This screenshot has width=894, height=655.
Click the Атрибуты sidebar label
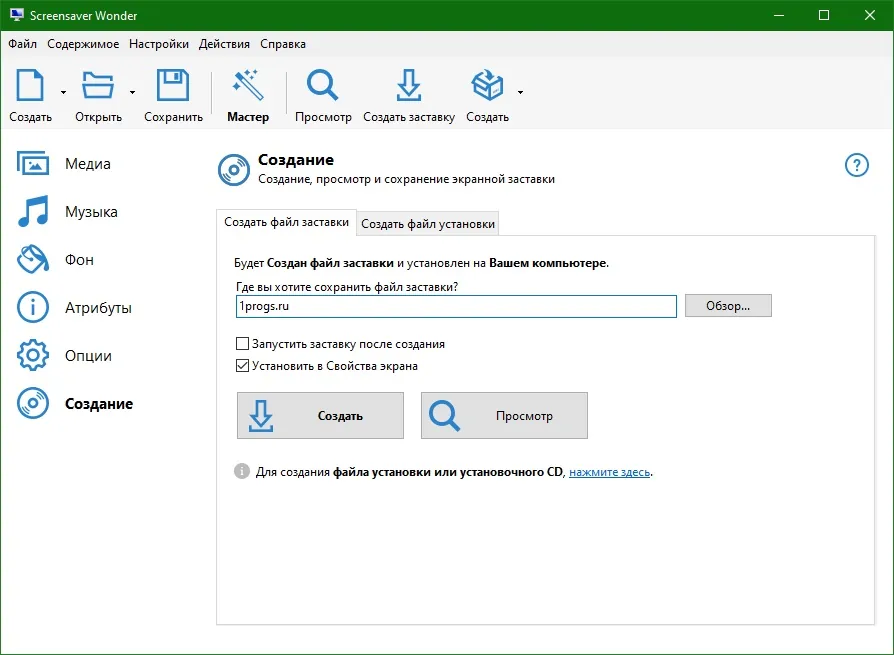(x=98, y=308)
